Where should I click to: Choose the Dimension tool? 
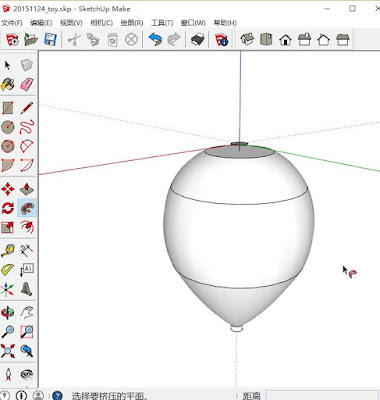coord(27,250)
